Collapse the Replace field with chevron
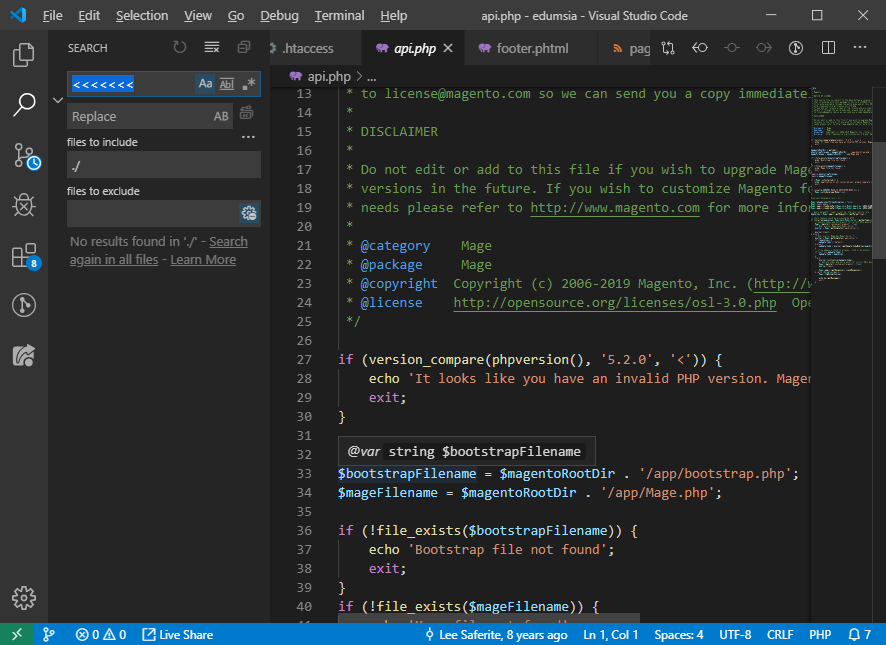This screenshot has height=645, width=886. [x=57, y=100]
